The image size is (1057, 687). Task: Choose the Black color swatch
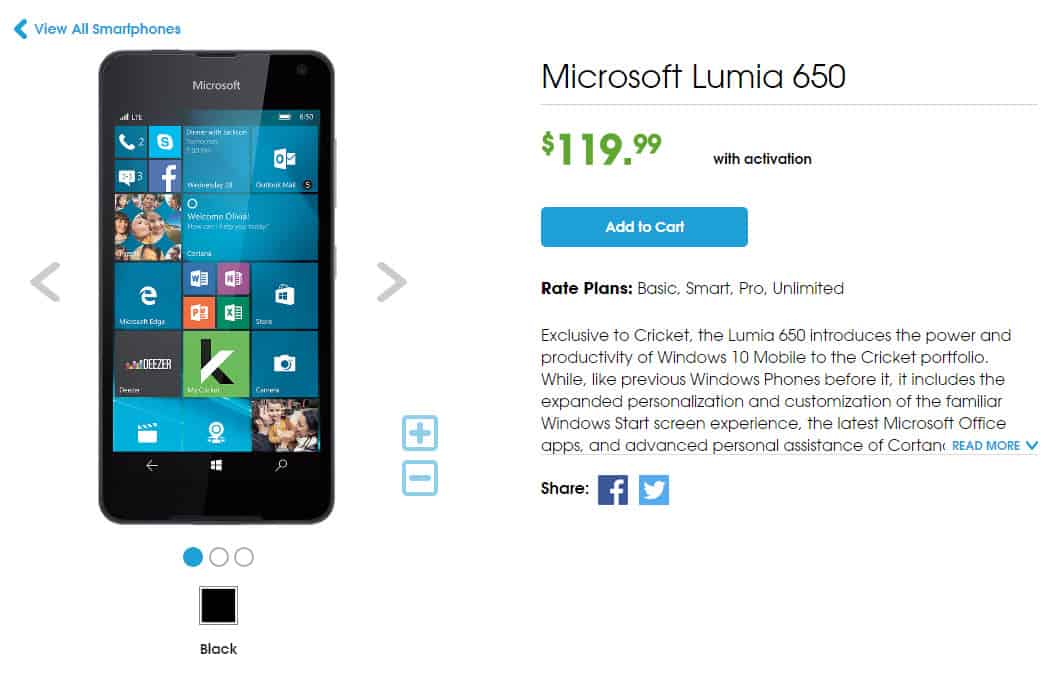pyautogui.click(x=218, y=605)
